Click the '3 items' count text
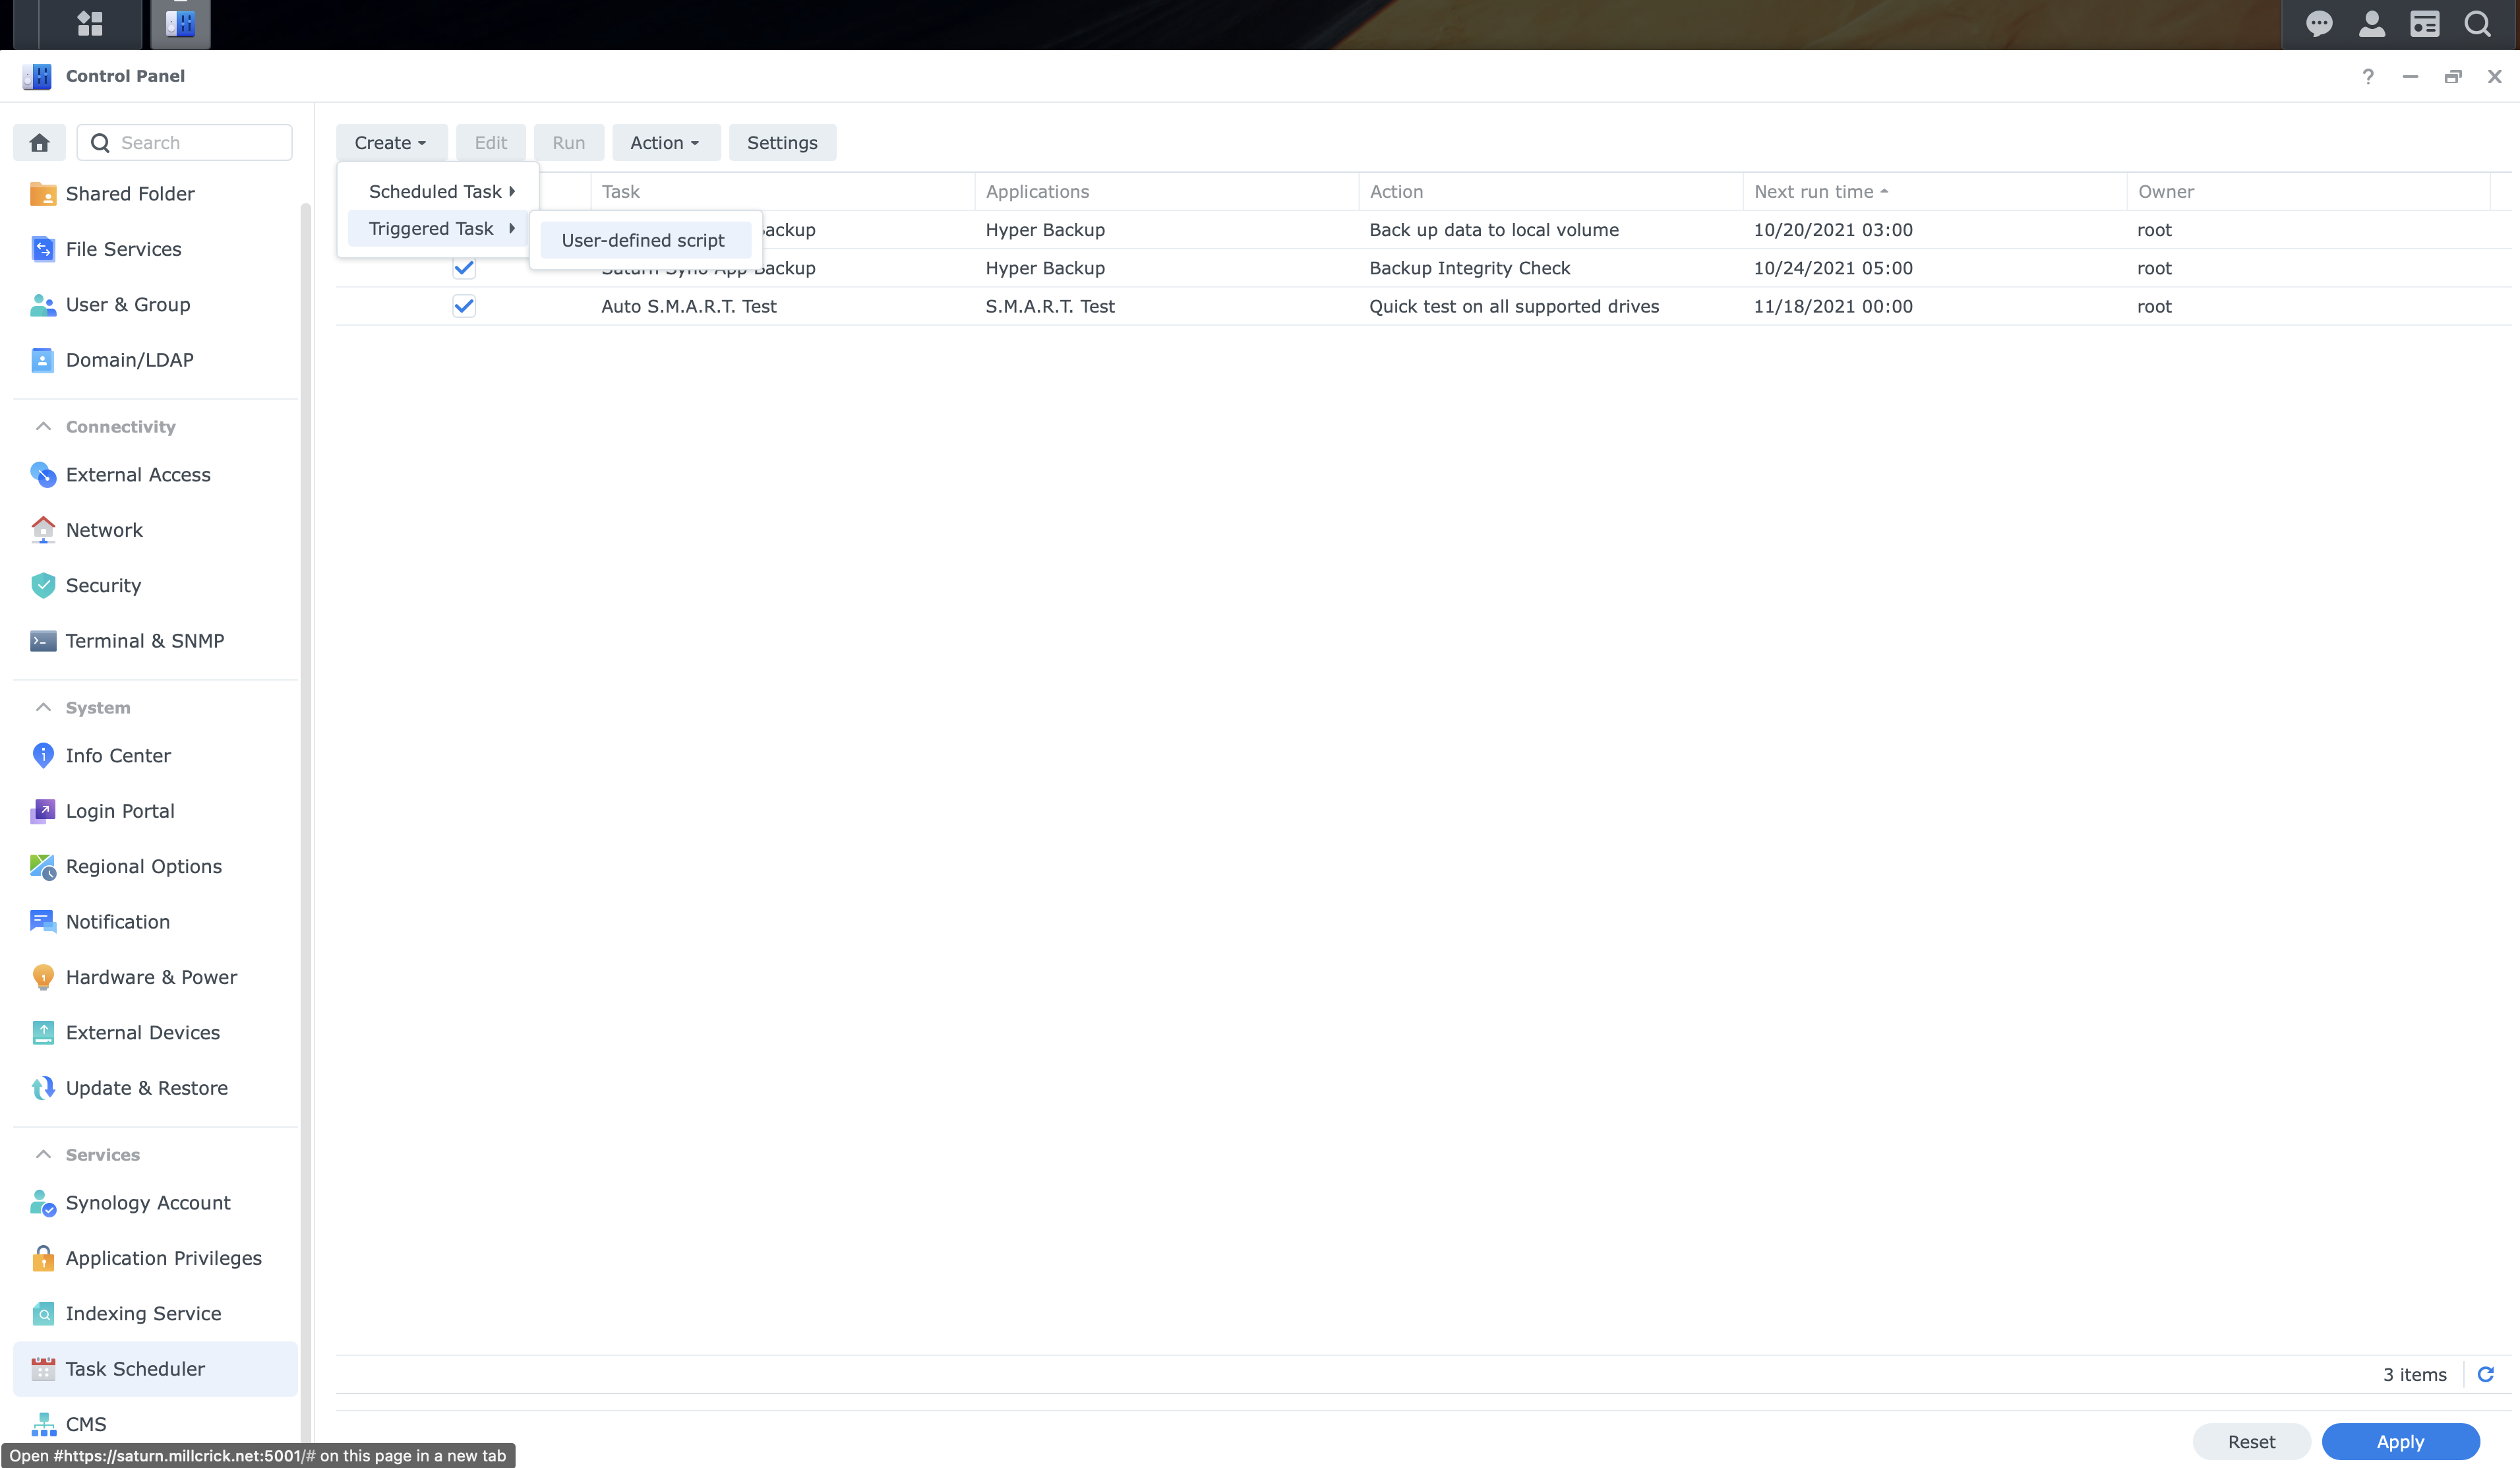Screen dimensions: 2520x1468 tap(2414, 1374)
